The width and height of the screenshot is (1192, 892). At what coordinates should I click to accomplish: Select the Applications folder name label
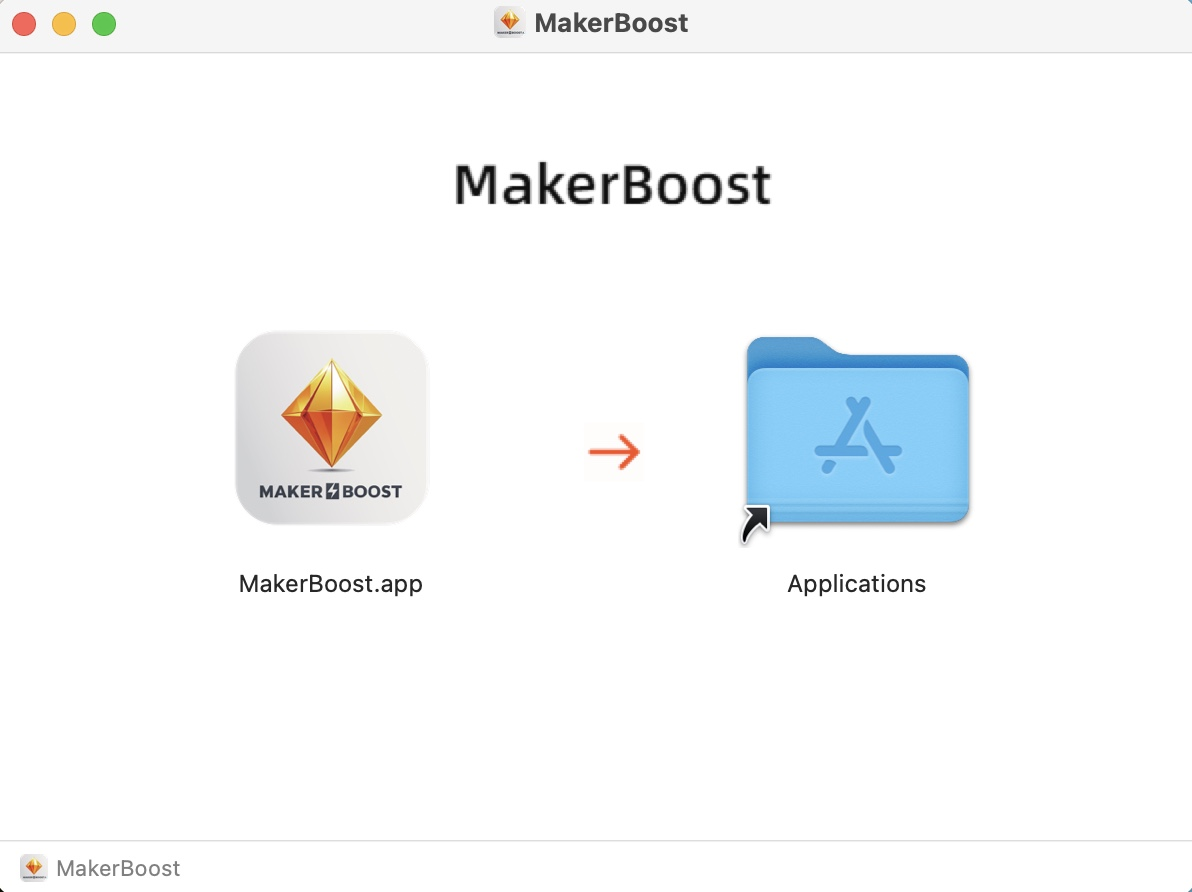[857, 584]
